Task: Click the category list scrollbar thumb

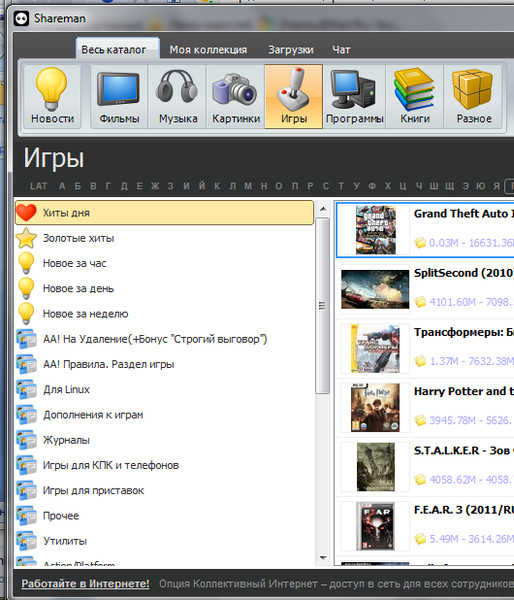Action: [x=323, y=305]
